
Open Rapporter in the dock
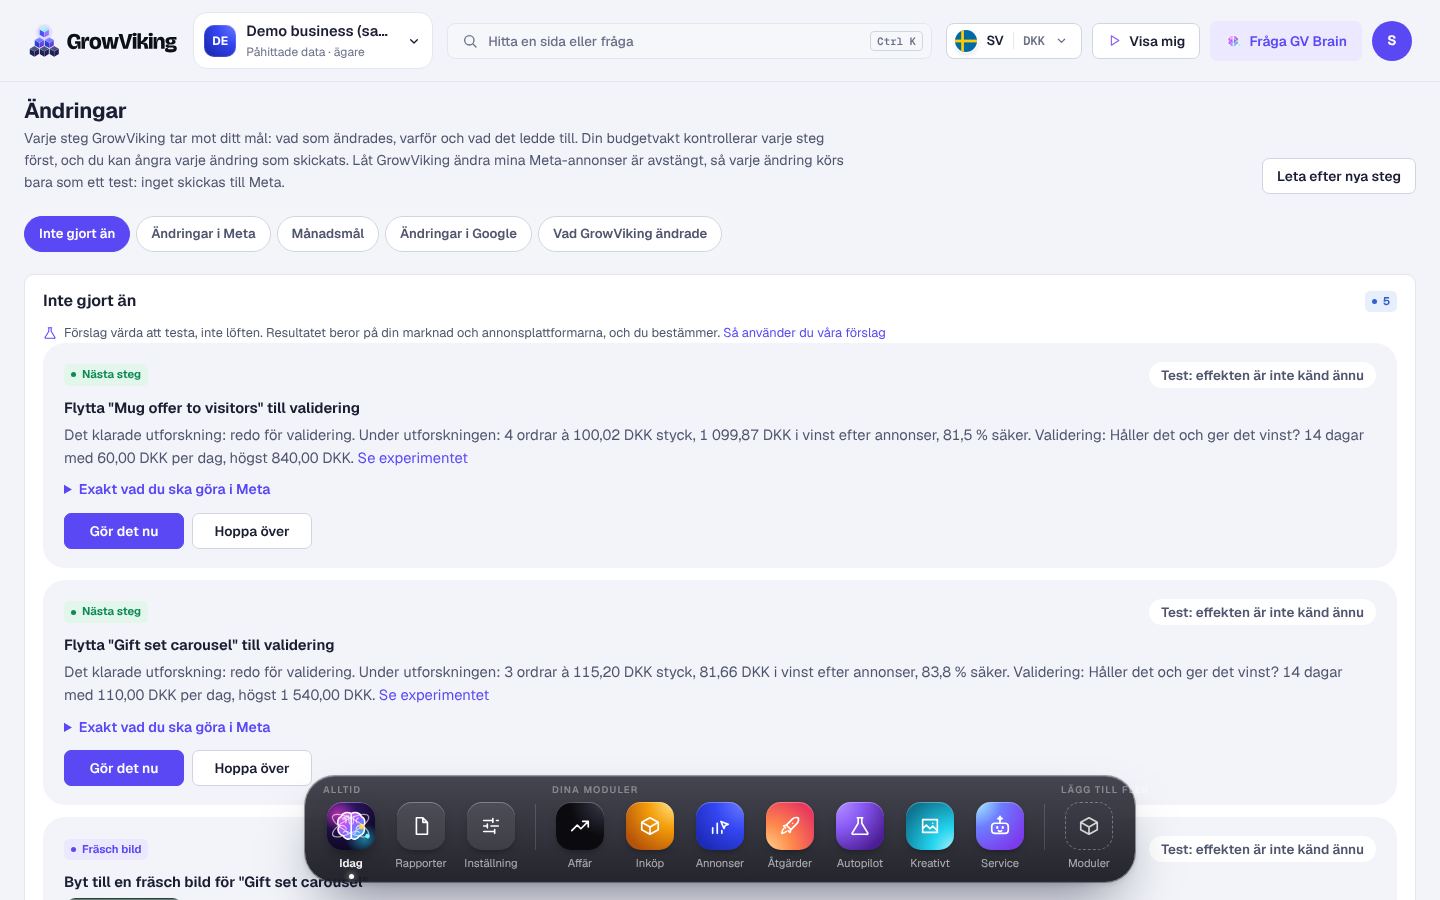[421, 827]
